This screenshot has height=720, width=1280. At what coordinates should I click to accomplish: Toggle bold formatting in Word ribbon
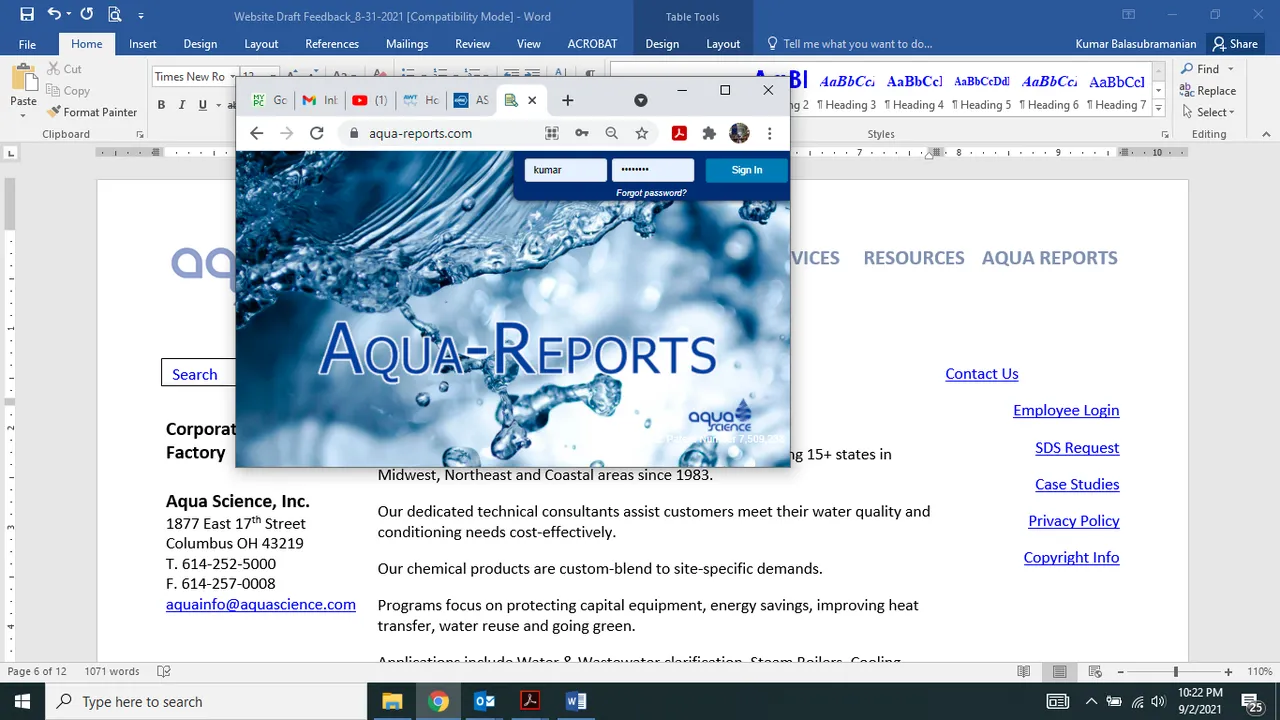point(161,105)
